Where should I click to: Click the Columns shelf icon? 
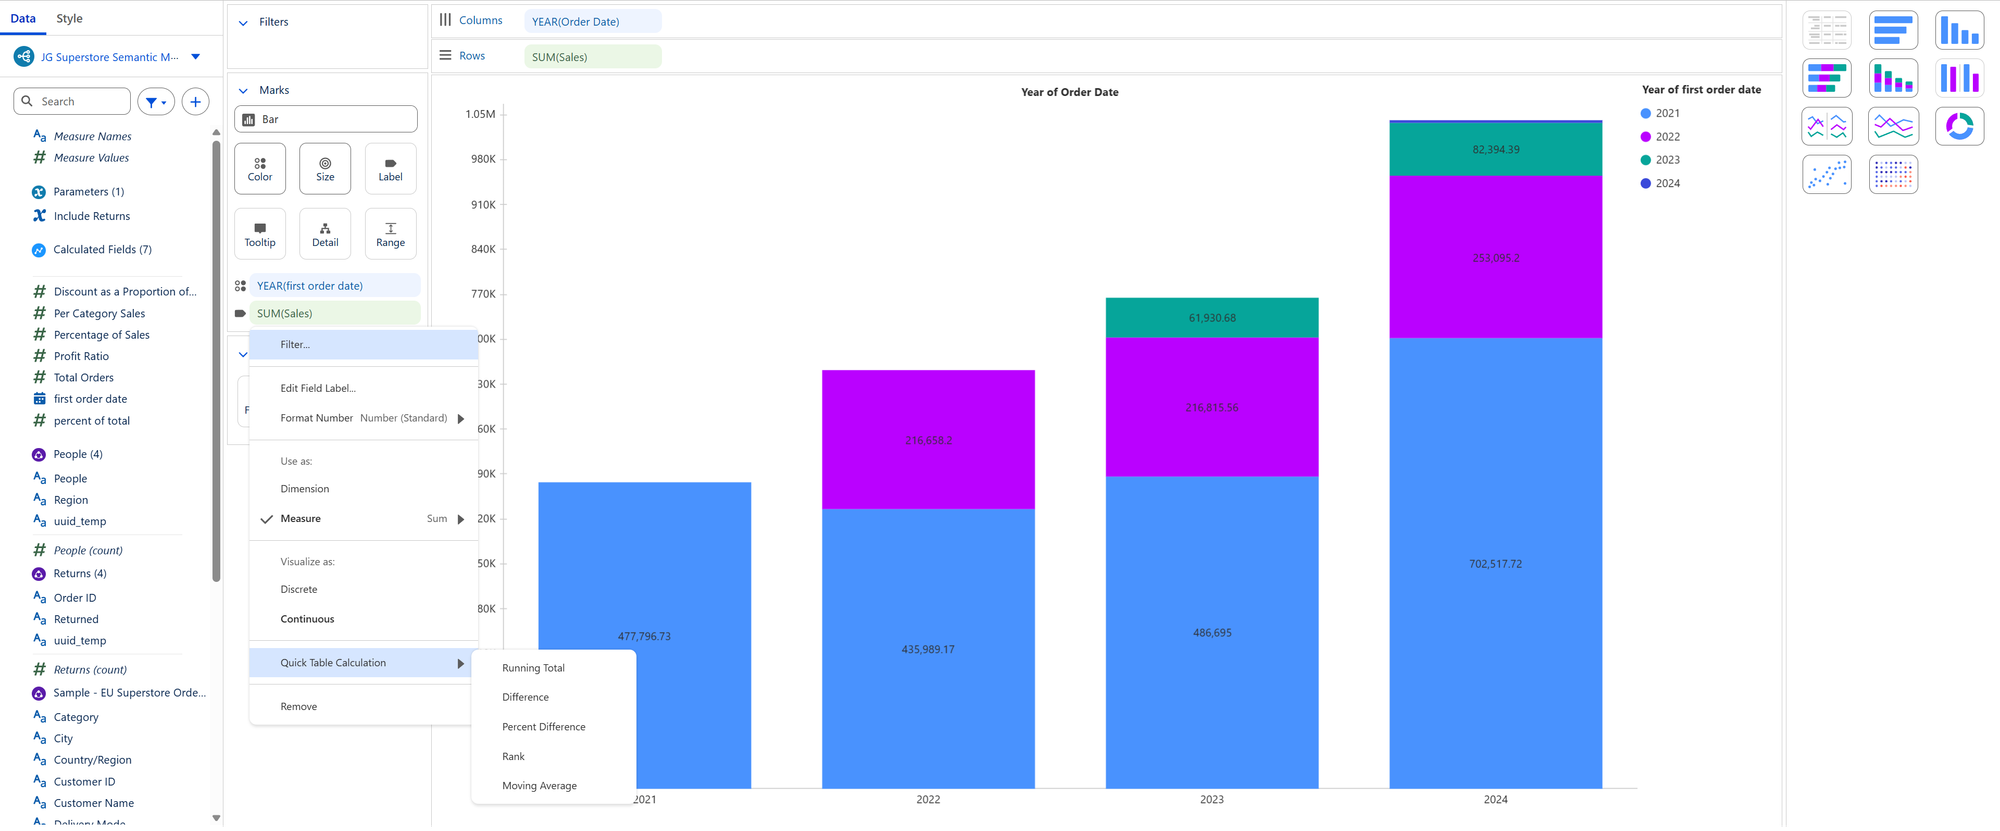click(446, 20)
